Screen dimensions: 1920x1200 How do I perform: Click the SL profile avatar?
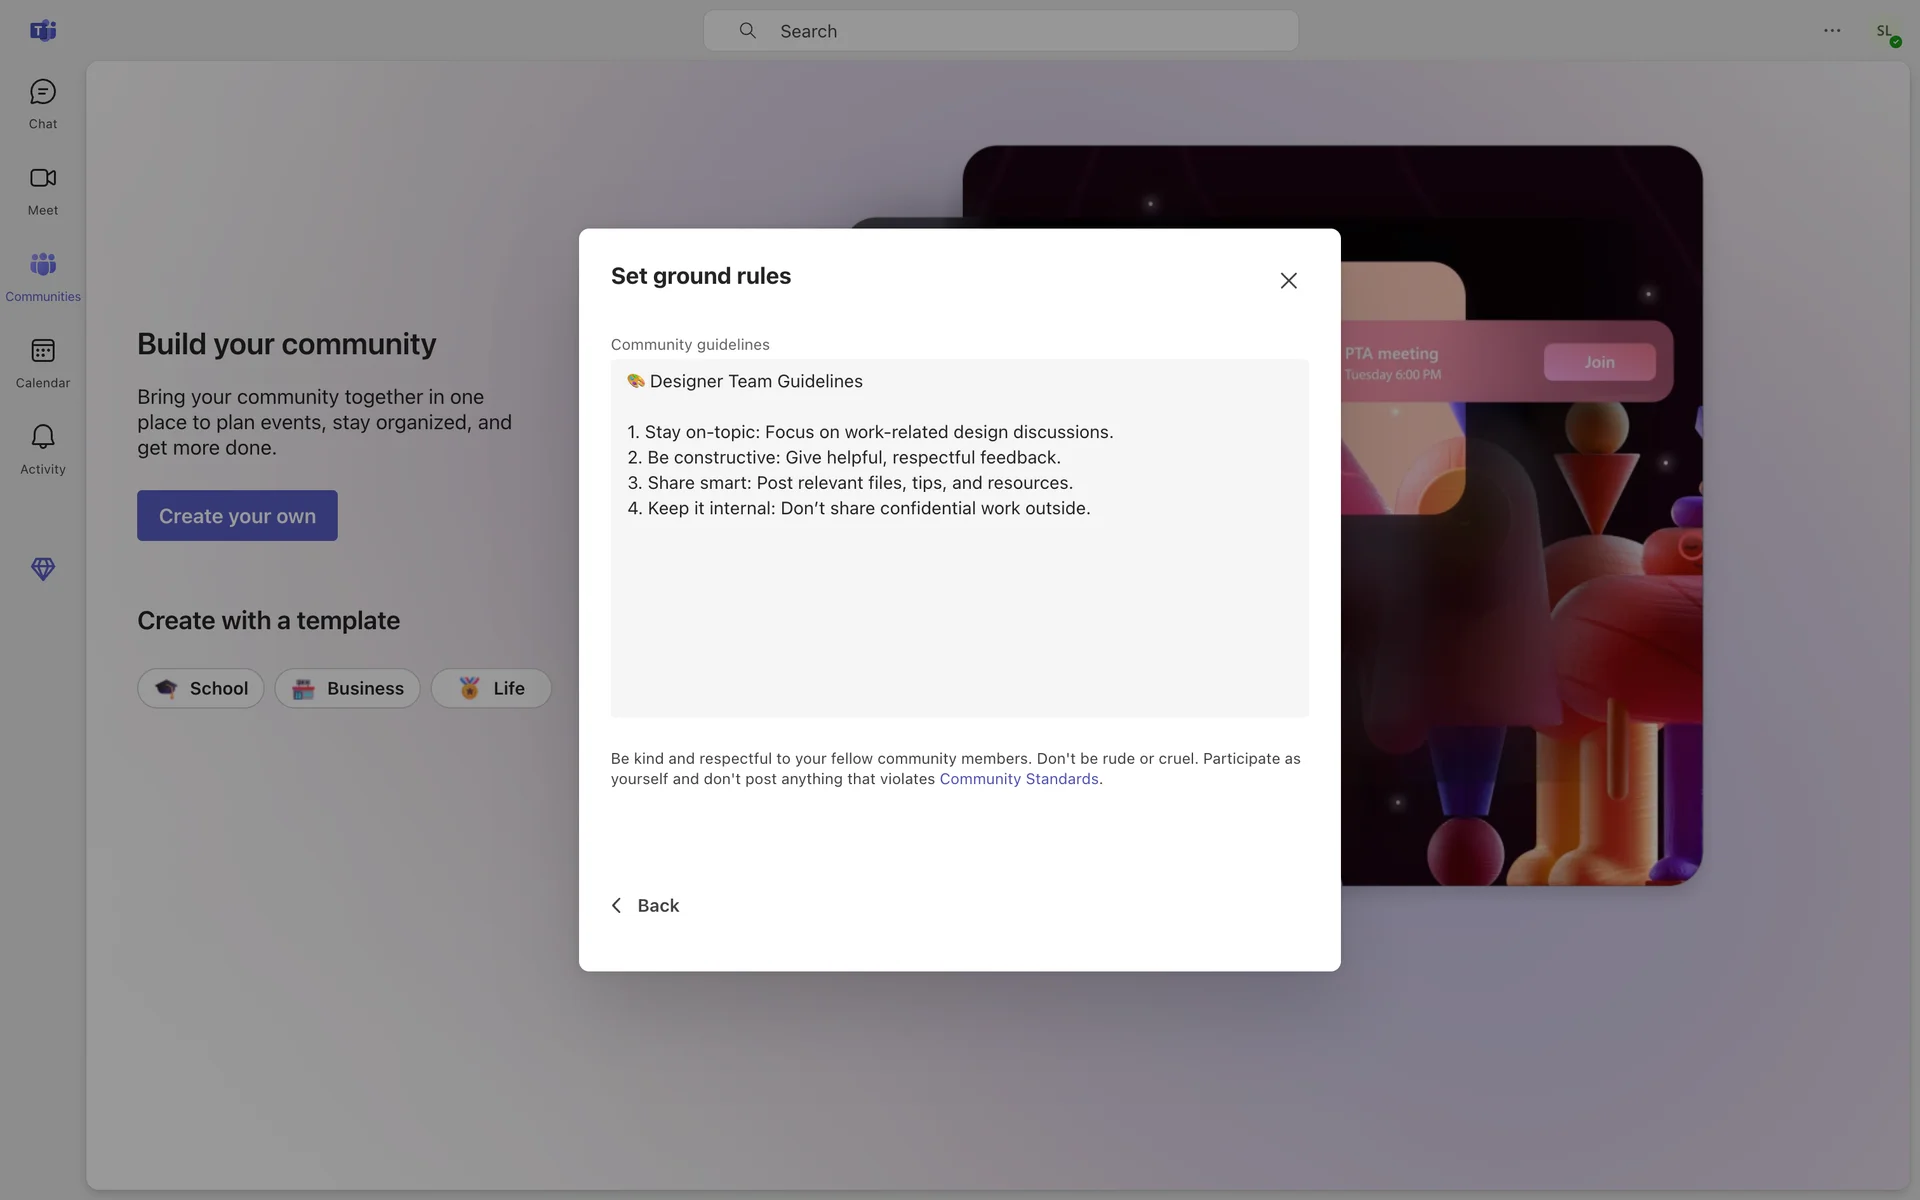pyautogui.click(x=1885, y=31)
